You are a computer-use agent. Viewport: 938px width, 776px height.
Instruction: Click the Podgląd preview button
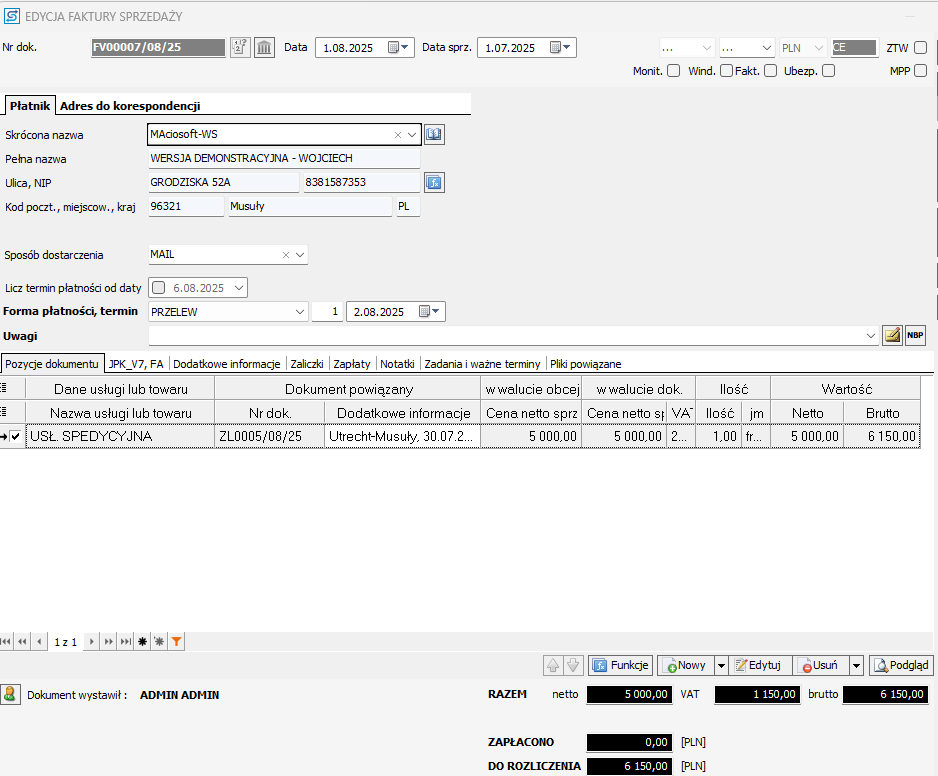pyautogui.click(x=901, y=665)
